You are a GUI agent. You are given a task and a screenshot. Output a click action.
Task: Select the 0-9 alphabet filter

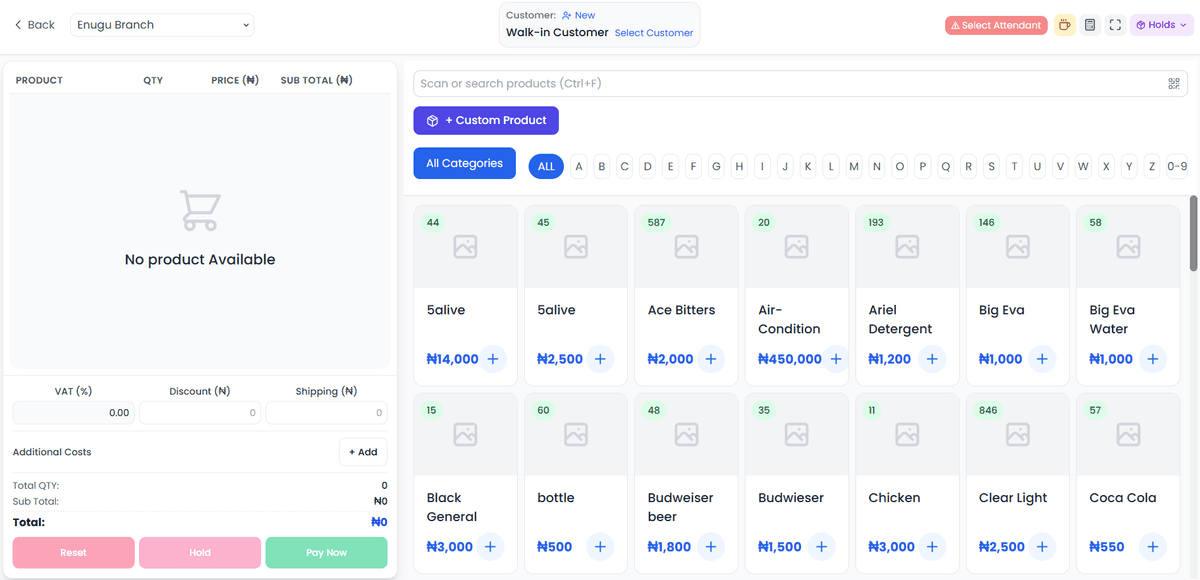click(x=1177, y=167)
